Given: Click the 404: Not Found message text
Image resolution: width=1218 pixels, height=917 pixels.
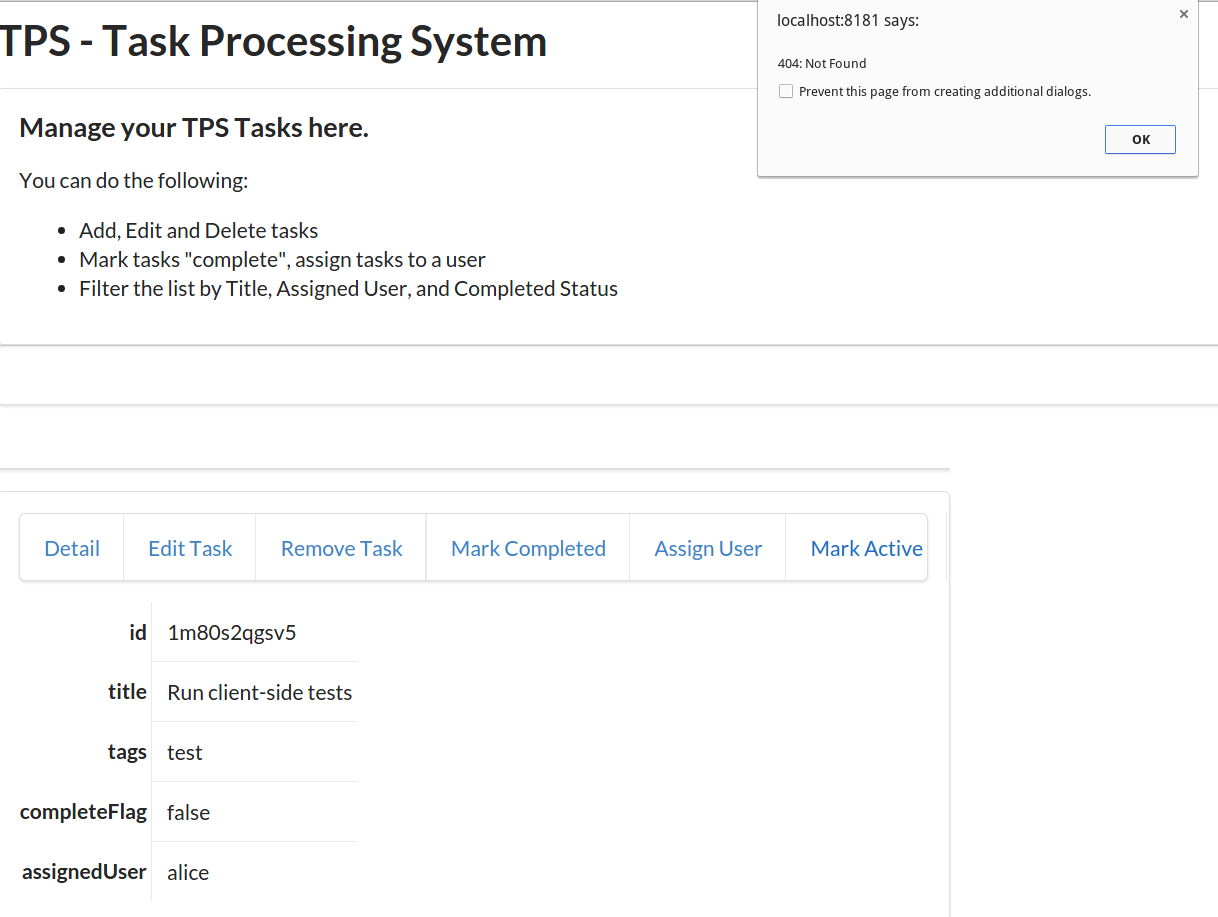Looking at the screenshot, I should 822,64.
